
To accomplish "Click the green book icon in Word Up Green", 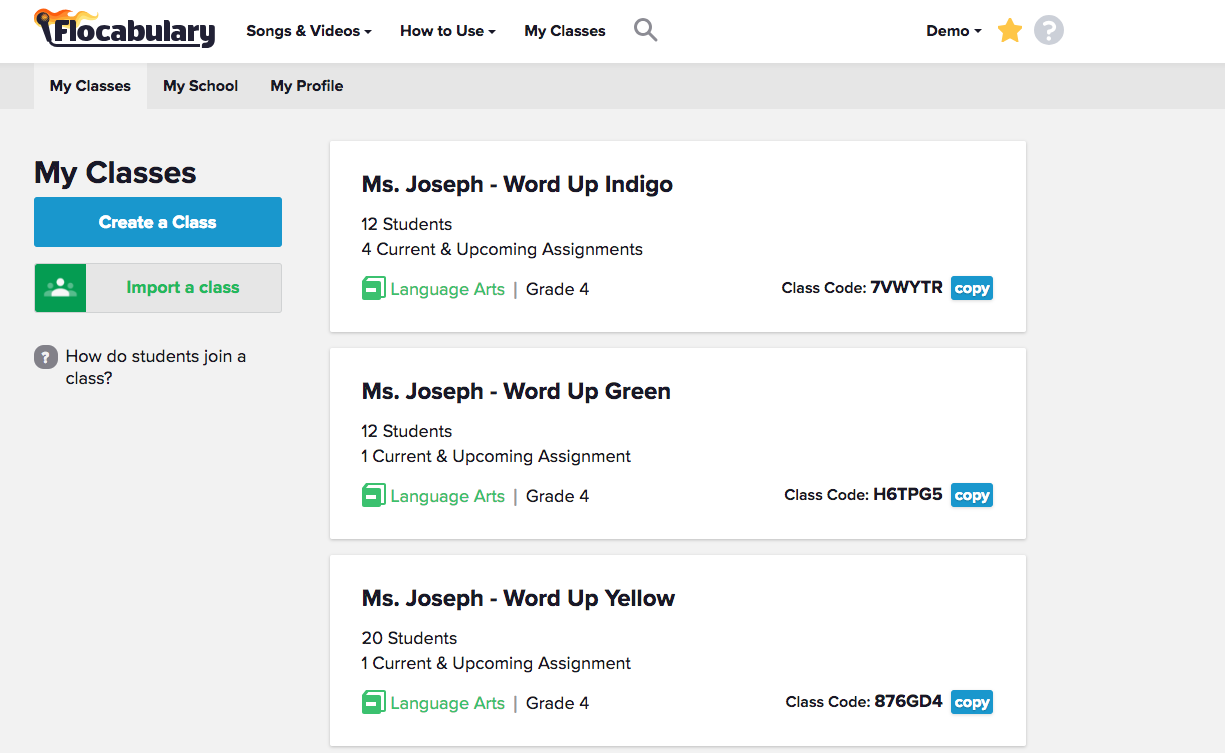I will [x=373, y=496].
